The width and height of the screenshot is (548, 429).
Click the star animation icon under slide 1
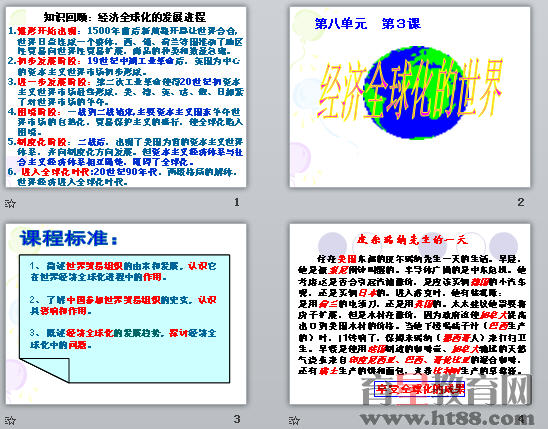[10, 203]
